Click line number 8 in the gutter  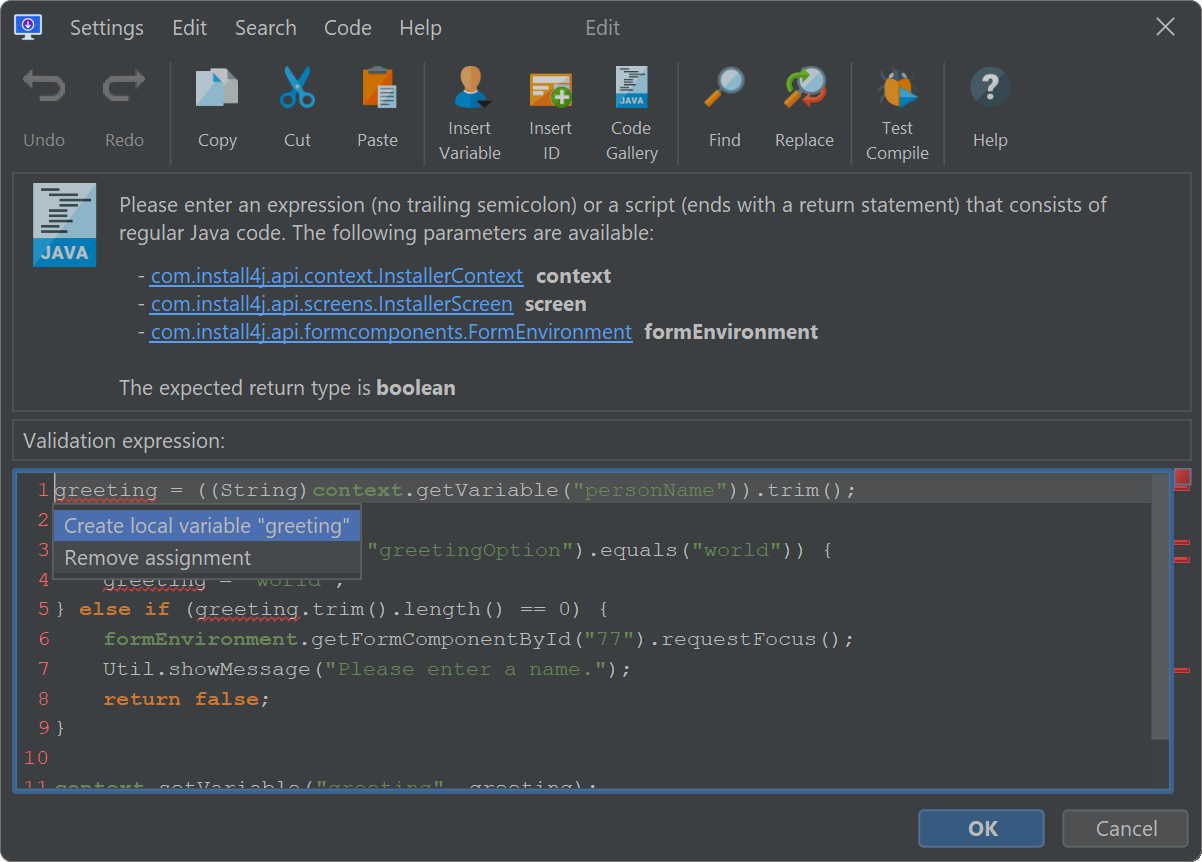click(44, 699)
